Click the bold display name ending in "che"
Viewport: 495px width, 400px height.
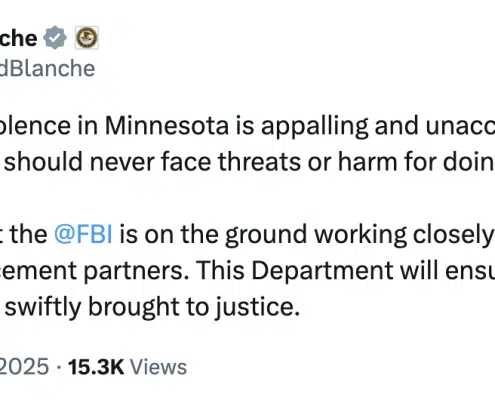(x=18, y=38)
